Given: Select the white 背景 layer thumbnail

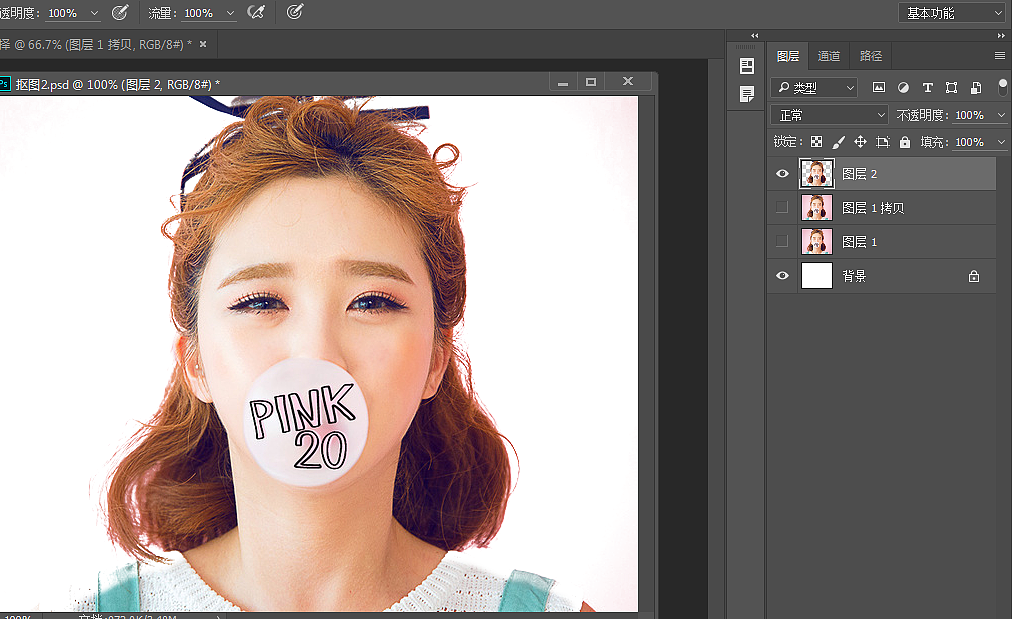Looking at the screenshot, I should 816,276.
